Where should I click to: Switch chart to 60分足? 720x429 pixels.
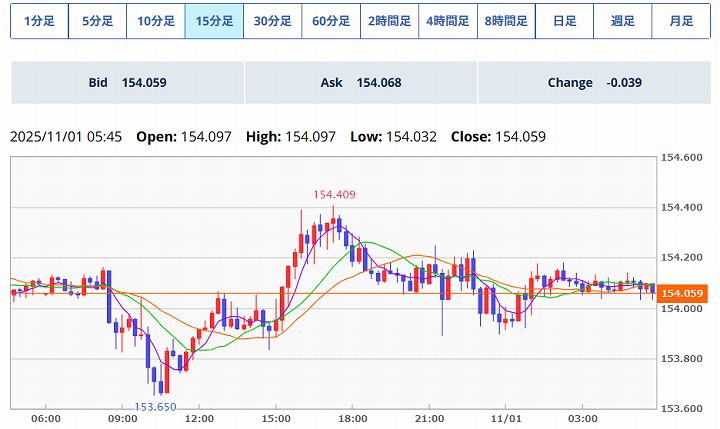[331, 21]
